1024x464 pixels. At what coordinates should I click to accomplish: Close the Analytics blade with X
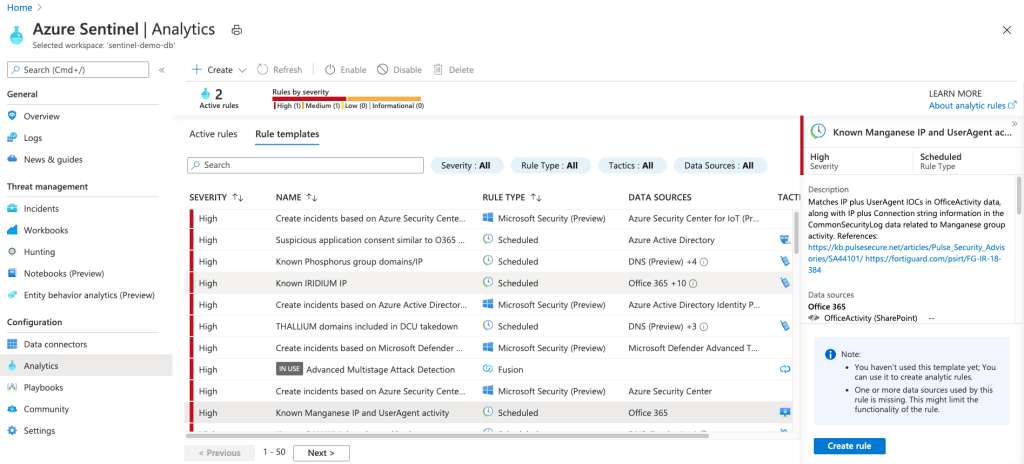click(1005, 31)
